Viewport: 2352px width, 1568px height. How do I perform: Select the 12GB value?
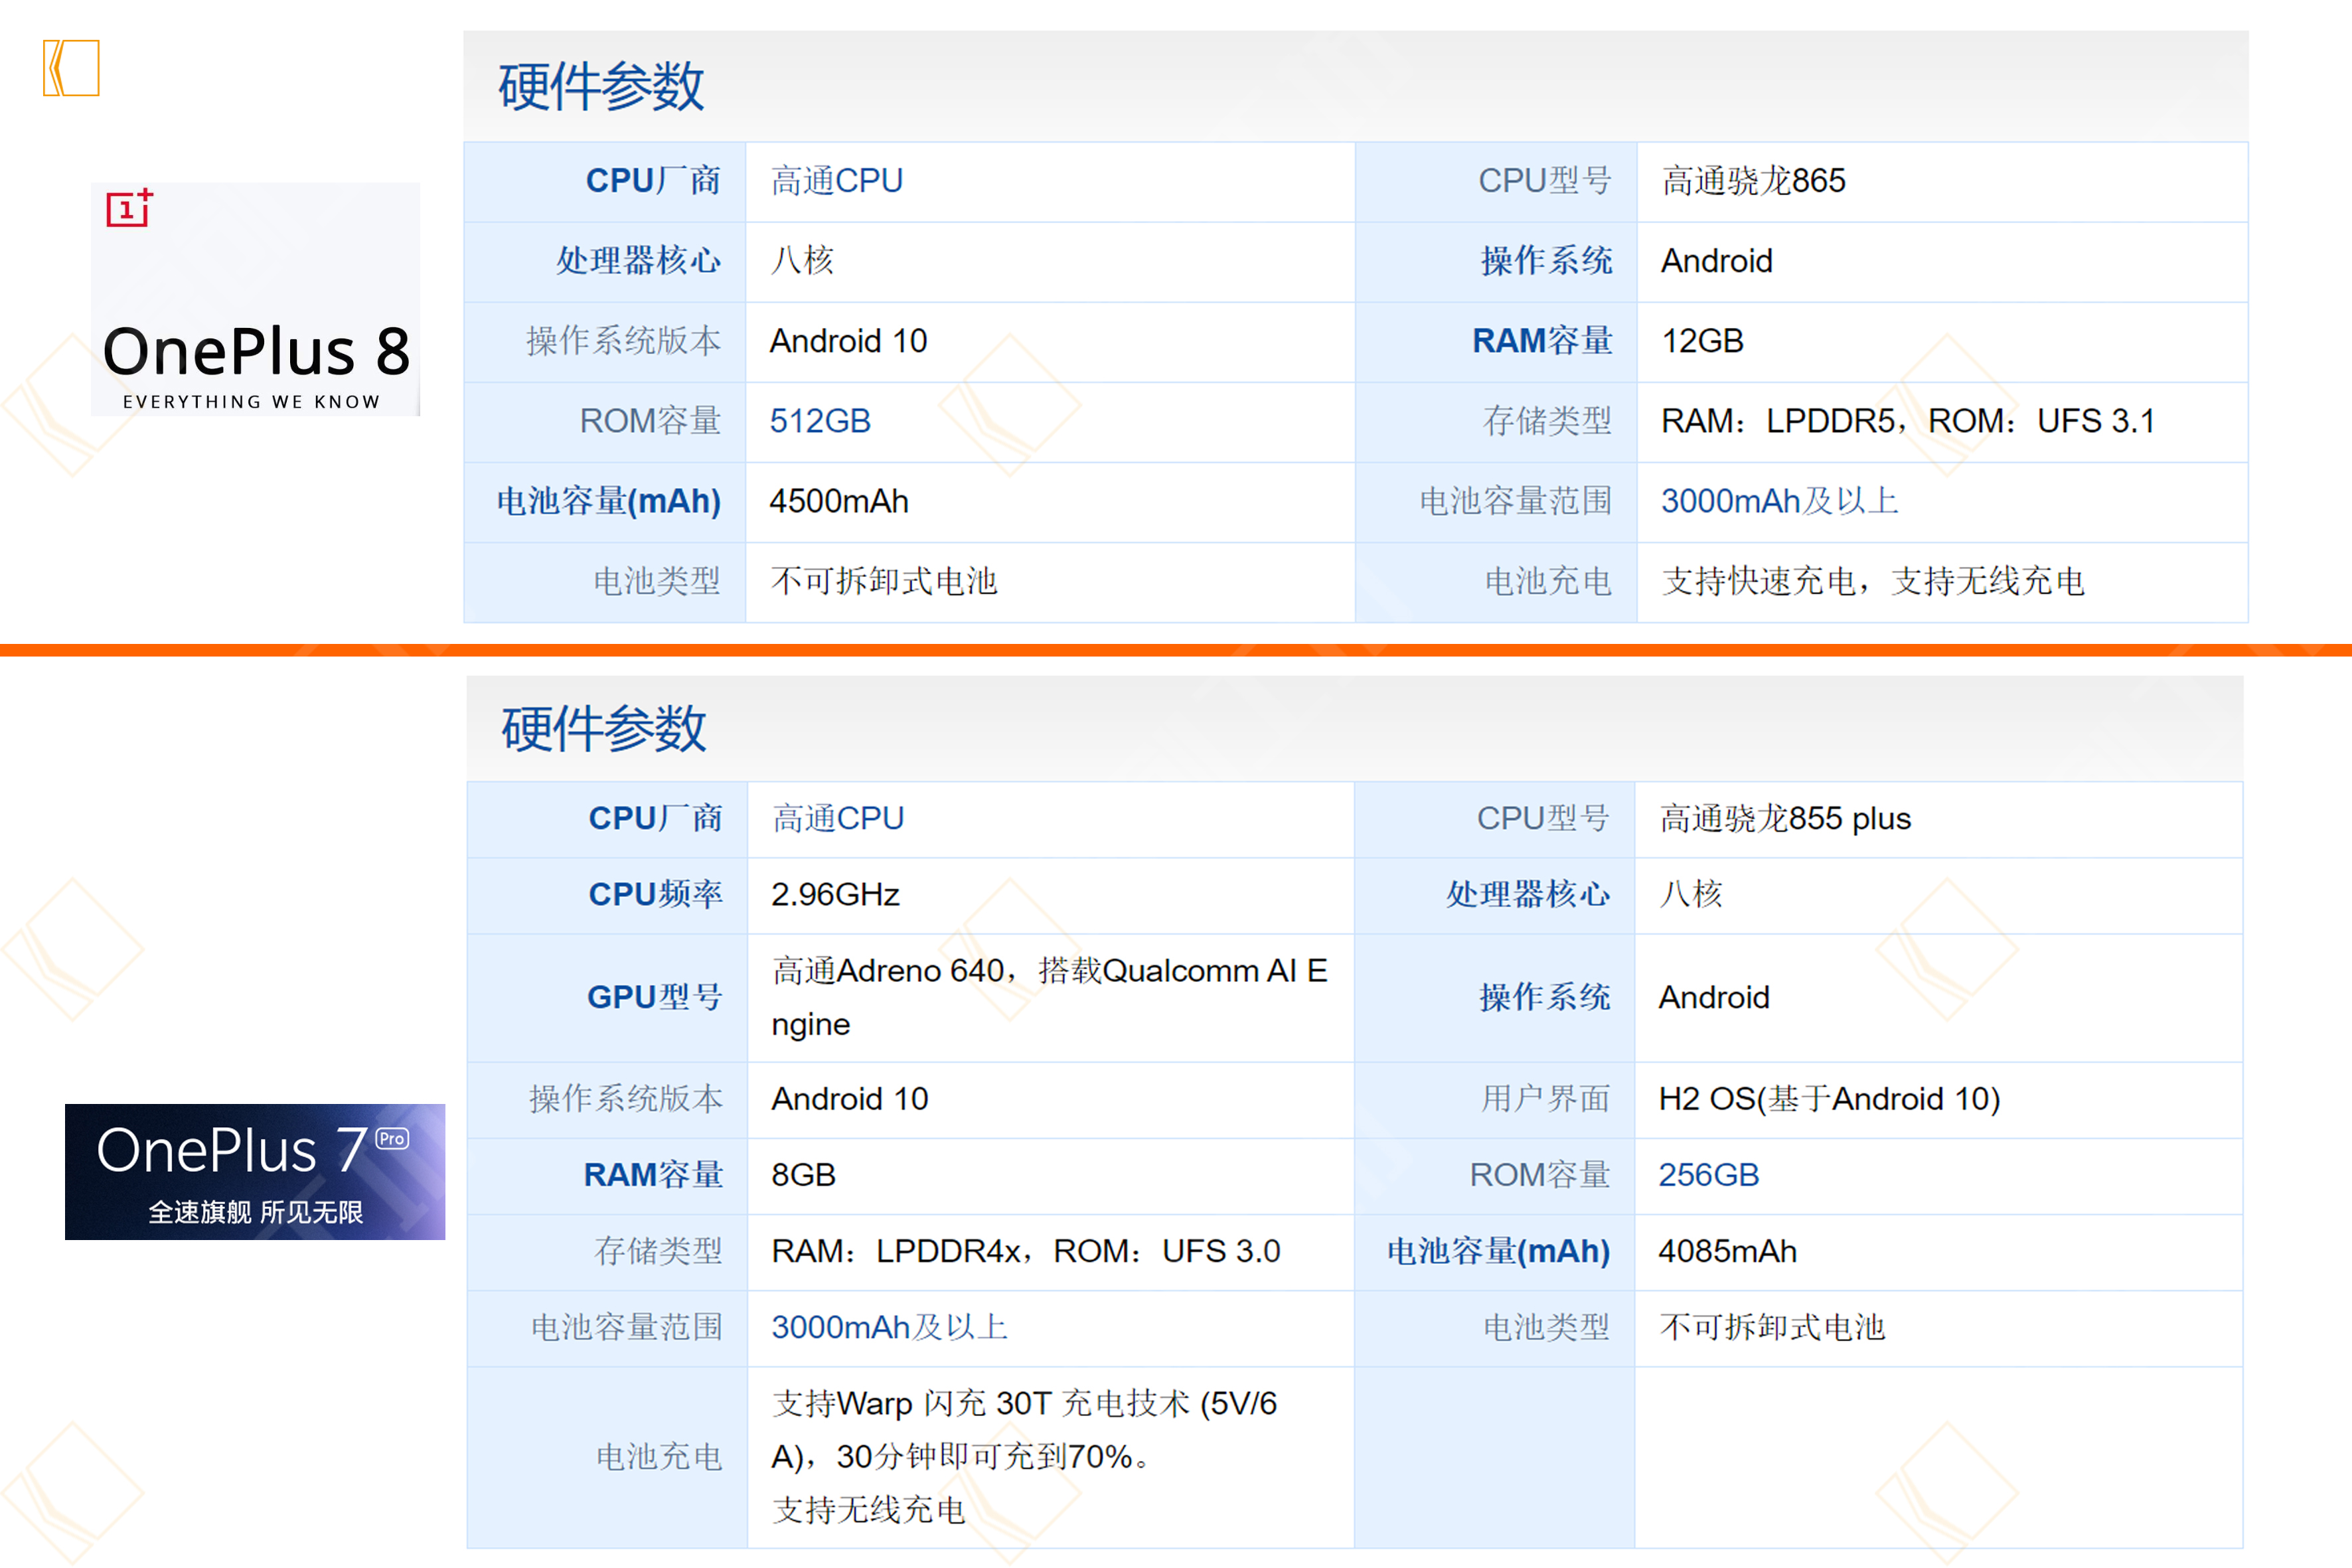tap(1702, 341)
